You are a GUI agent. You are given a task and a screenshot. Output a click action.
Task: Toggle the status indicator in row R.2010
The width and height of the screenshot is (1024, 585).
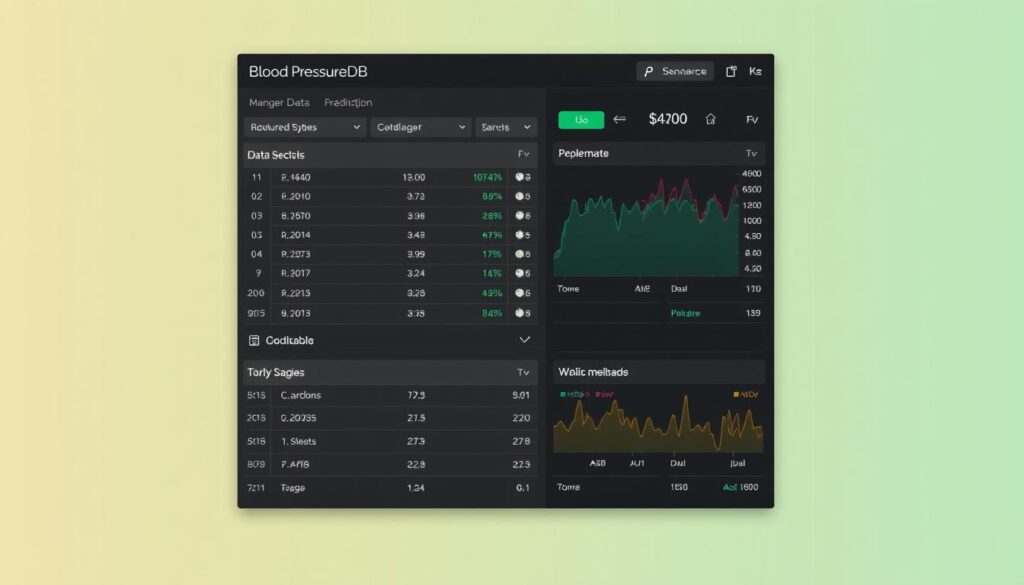point(519,196)
